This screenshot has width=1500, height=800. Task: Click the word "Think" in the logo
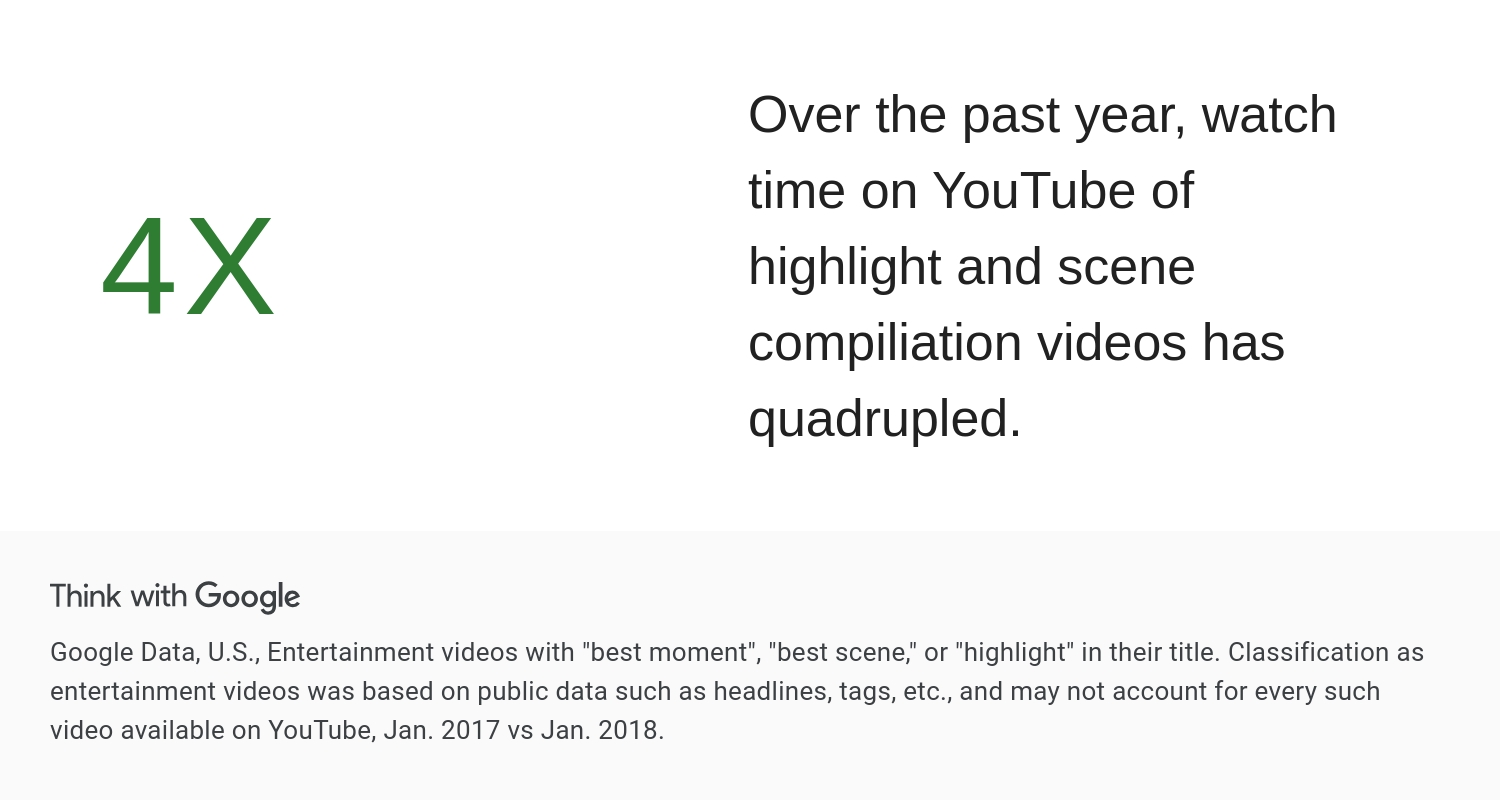pyautogui.click(x=86, y=596)
